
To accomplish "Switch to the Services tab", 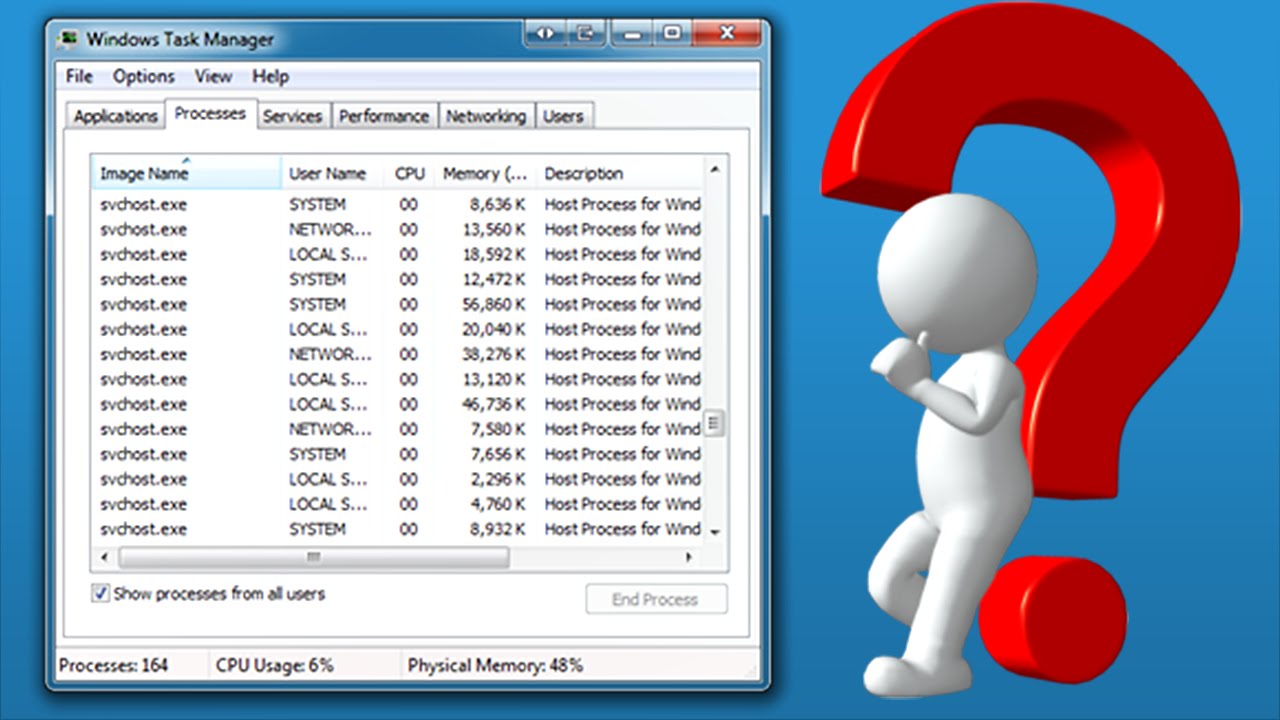I will [x=292, y=116].
